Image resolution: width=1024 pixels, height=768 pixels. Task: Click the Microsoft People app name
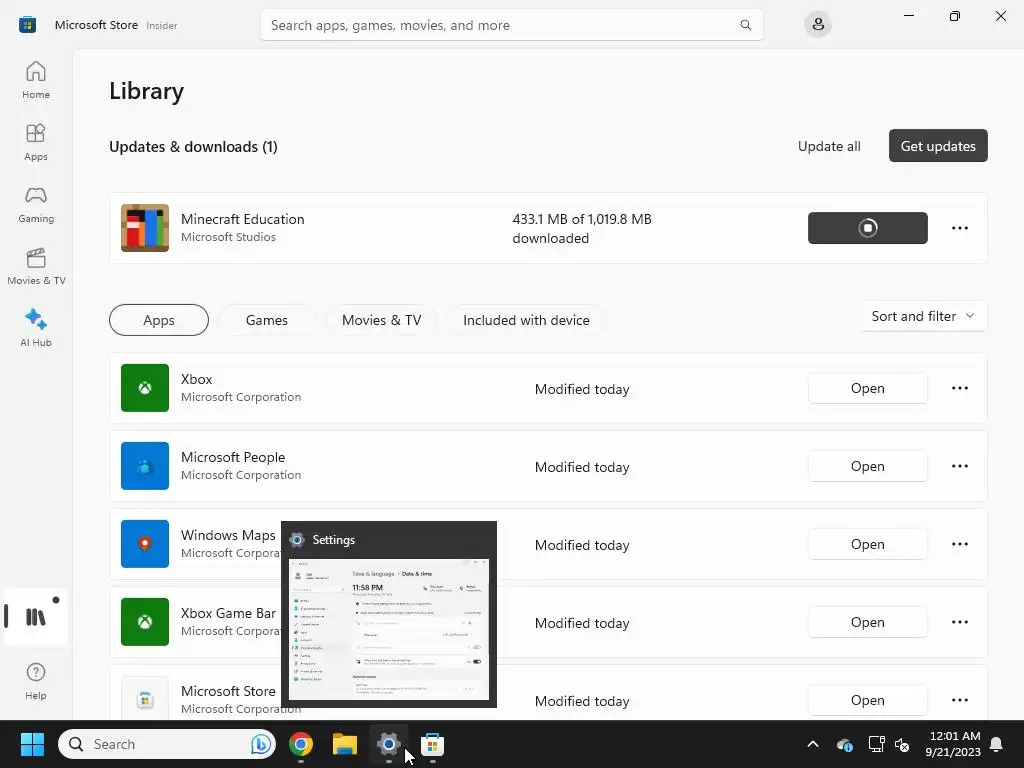click(x=232, y=457)
